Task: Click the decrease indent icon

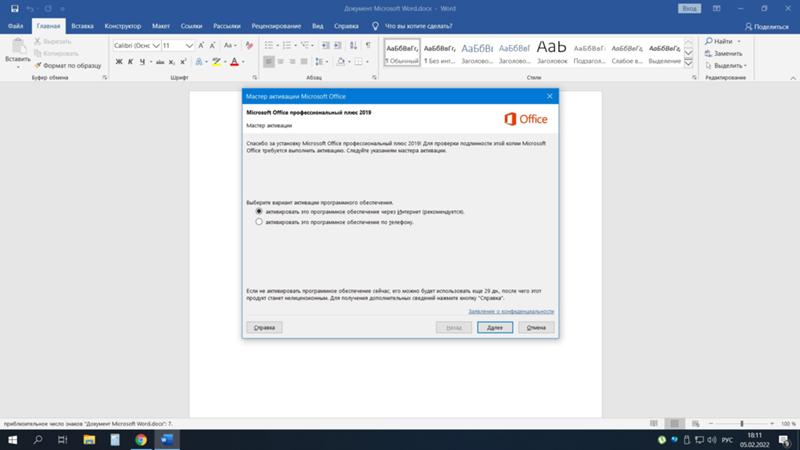Action: (326, 45)
